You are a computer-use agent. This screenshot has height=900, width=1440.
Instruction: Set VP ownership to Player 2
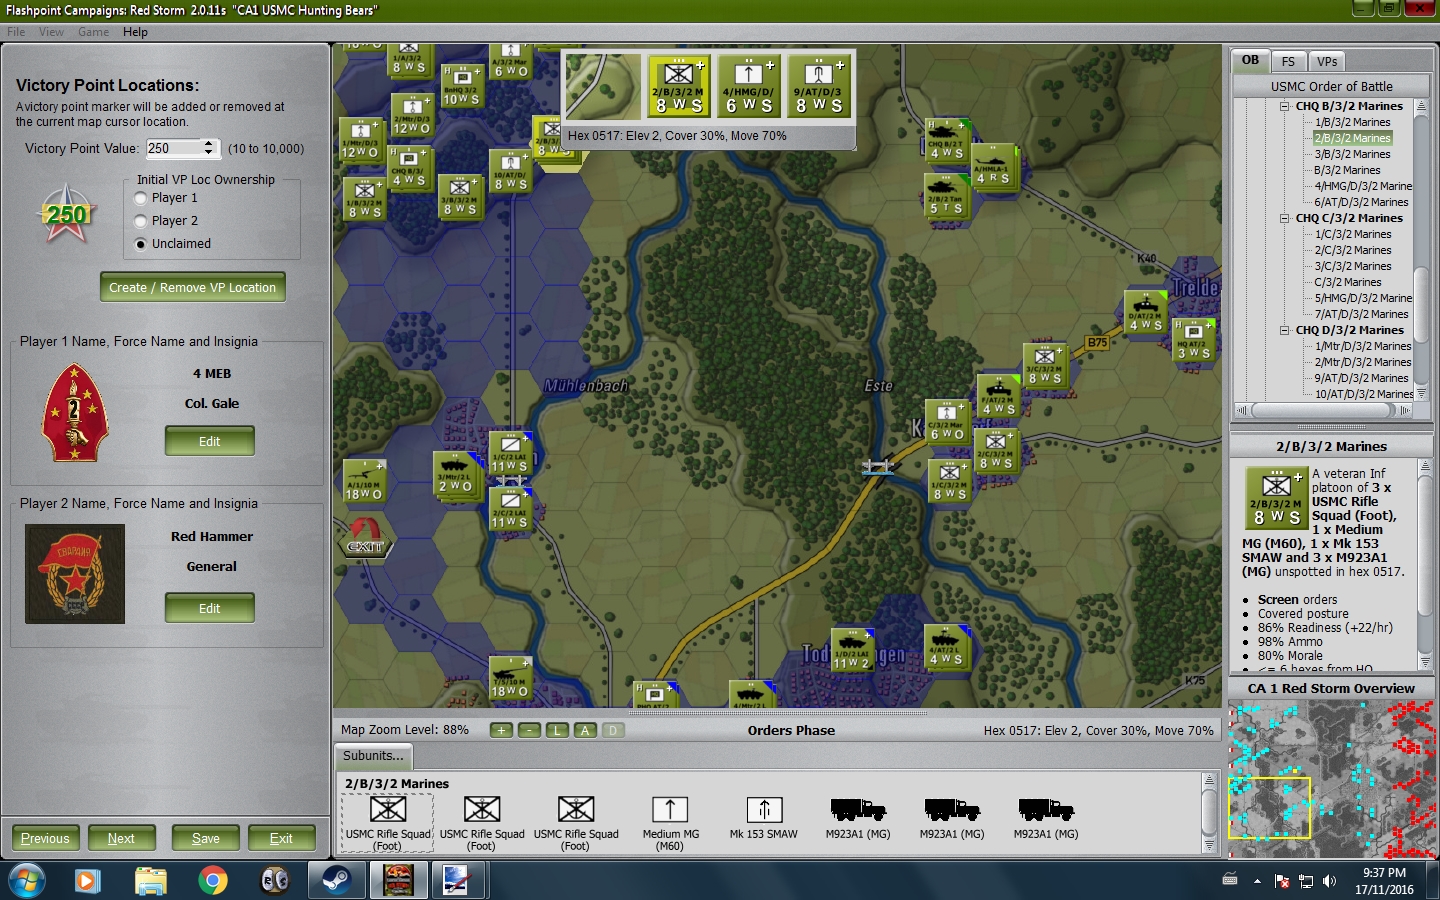point(141,221)
